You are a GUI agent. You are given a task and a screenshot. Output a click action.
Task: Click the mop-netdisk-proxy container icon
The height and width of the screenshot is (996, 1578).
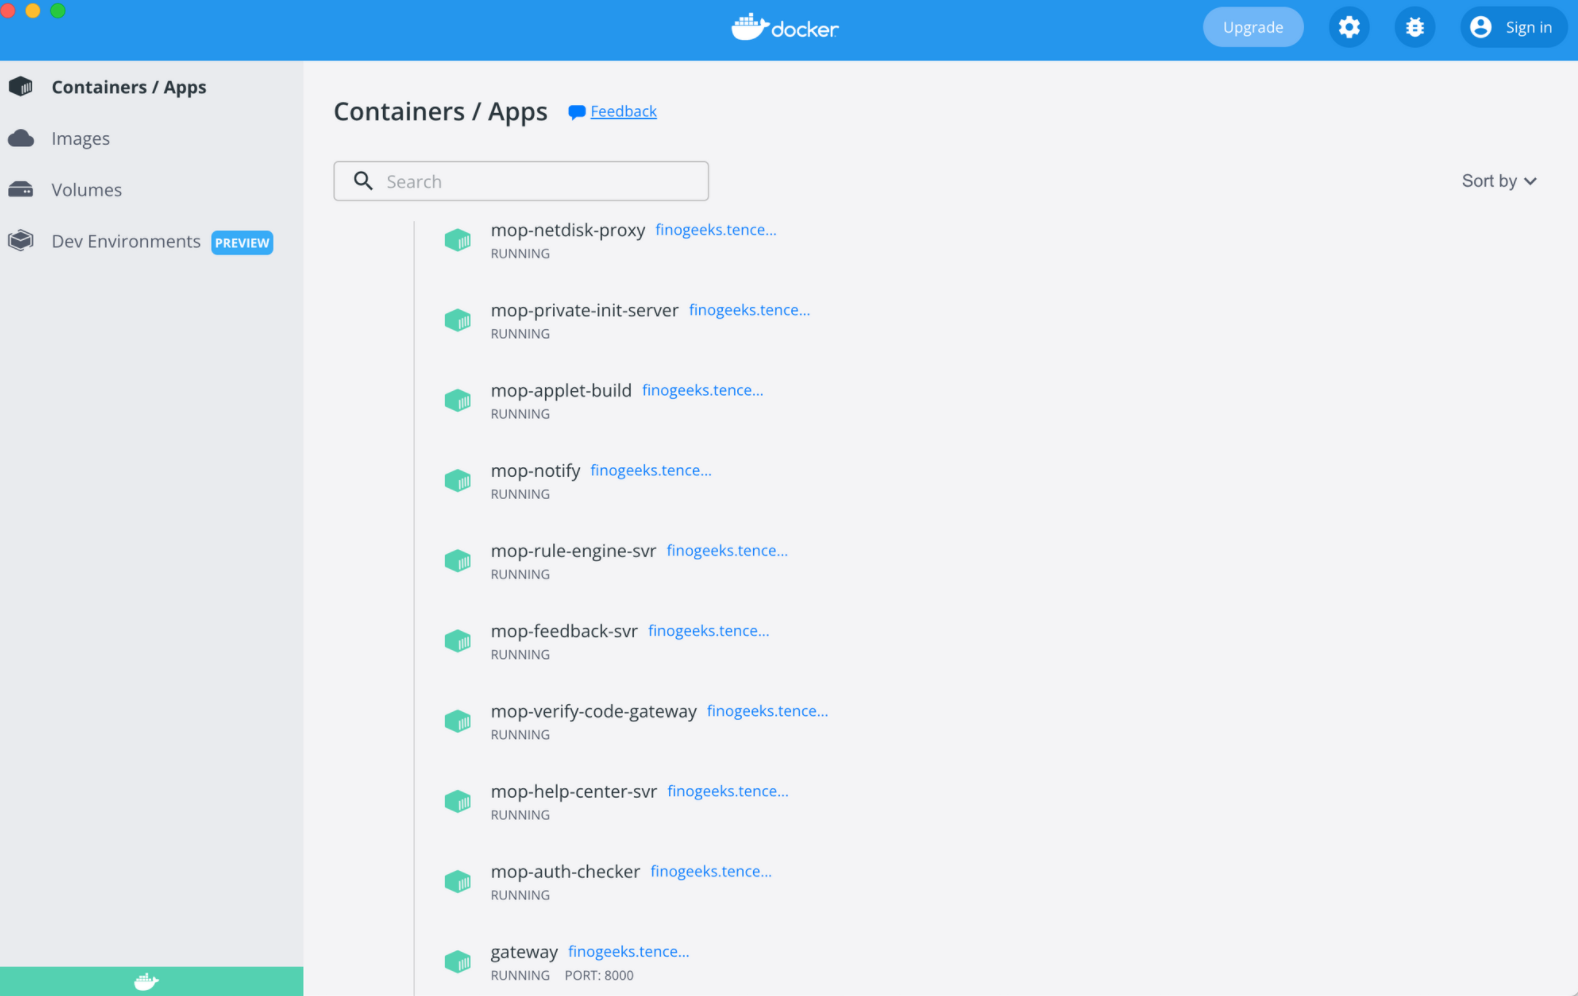click(458, 240)
